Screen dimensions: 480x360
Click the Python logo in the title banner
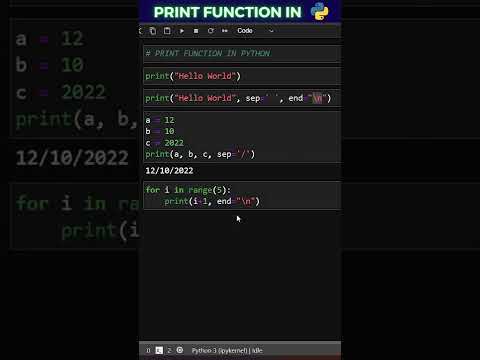pyautogui.click(x=319, y=11)
